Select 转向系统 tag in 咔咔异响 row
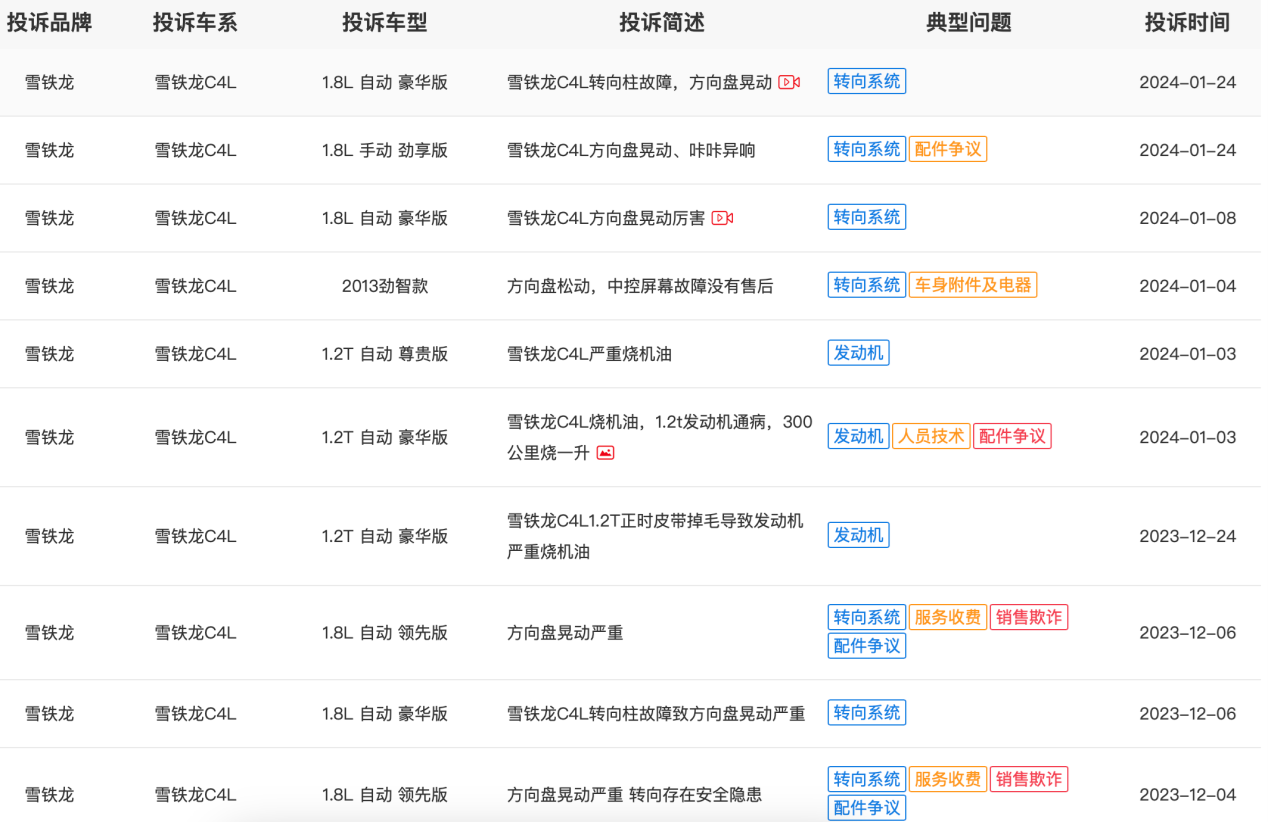This screenshot has height=822, width=1268. click(867, 149)
